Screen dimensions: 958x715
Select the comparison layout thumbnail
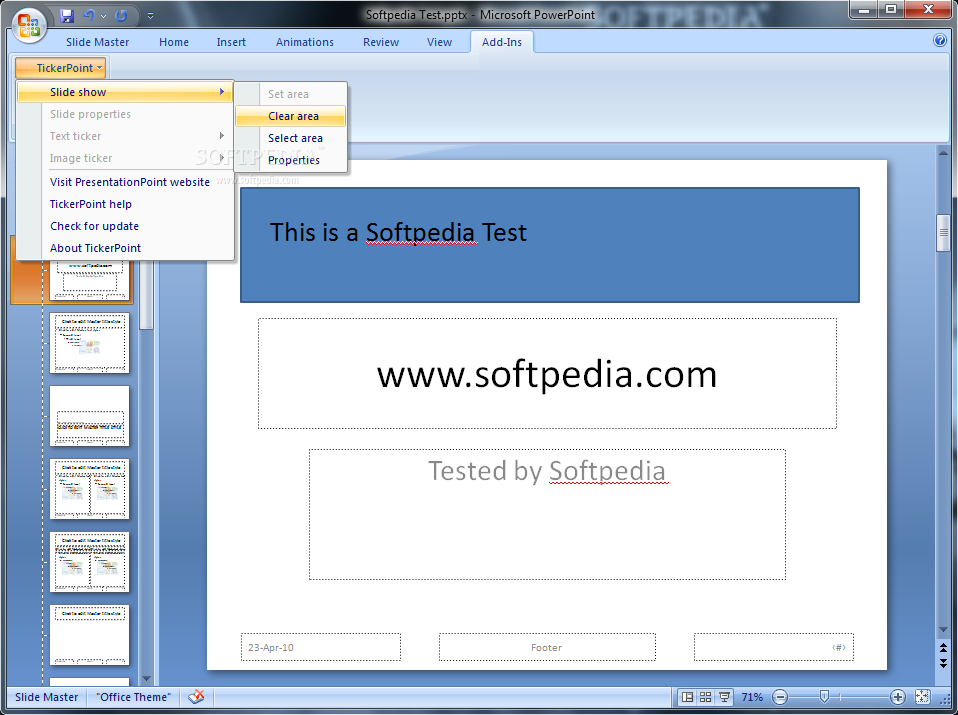tap(89, 562)
